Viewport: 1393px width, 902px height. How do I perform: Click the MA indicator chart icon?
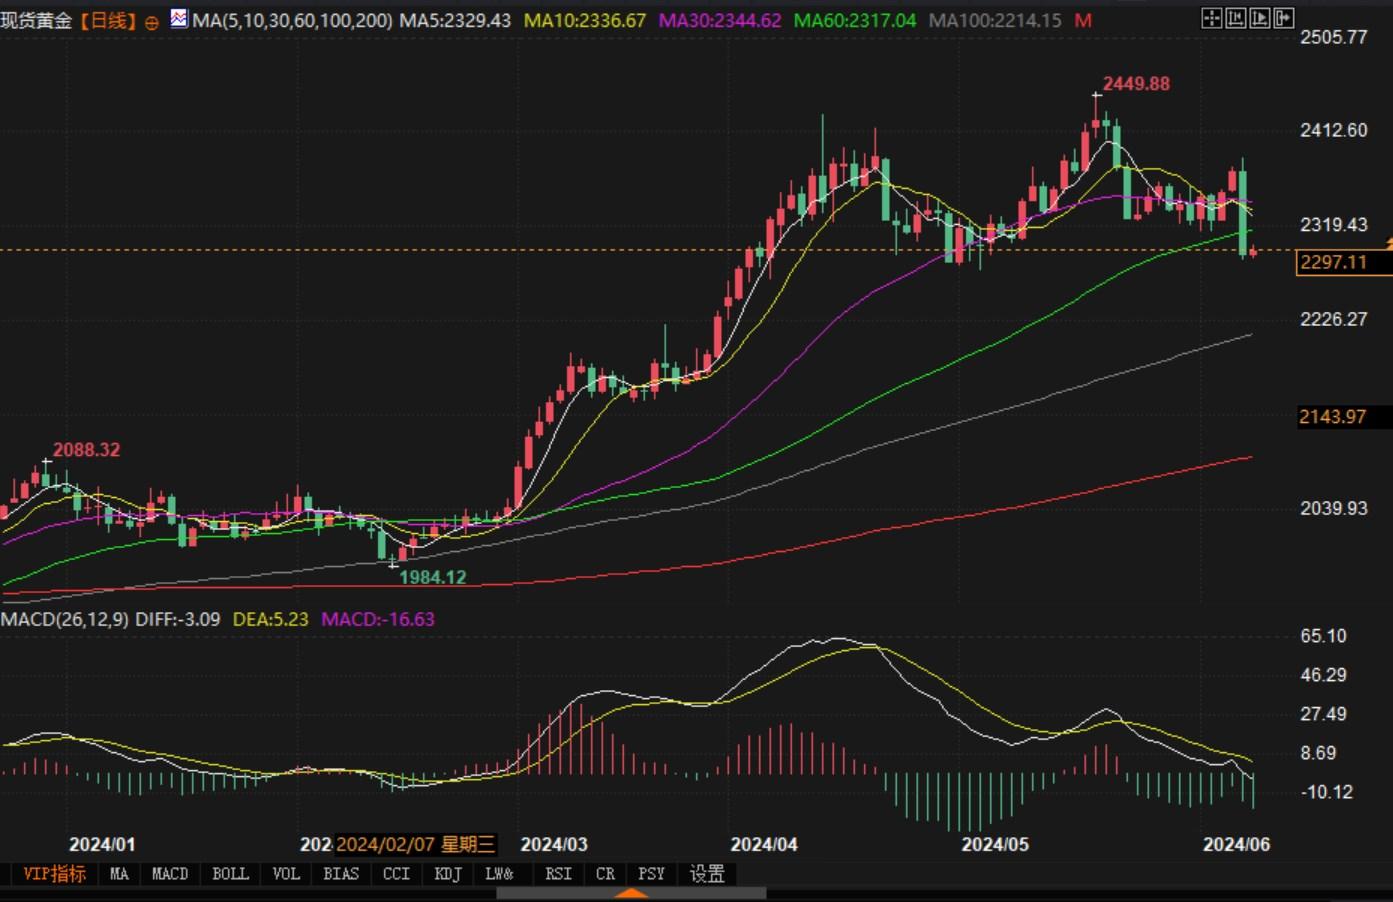pos(179,19)
